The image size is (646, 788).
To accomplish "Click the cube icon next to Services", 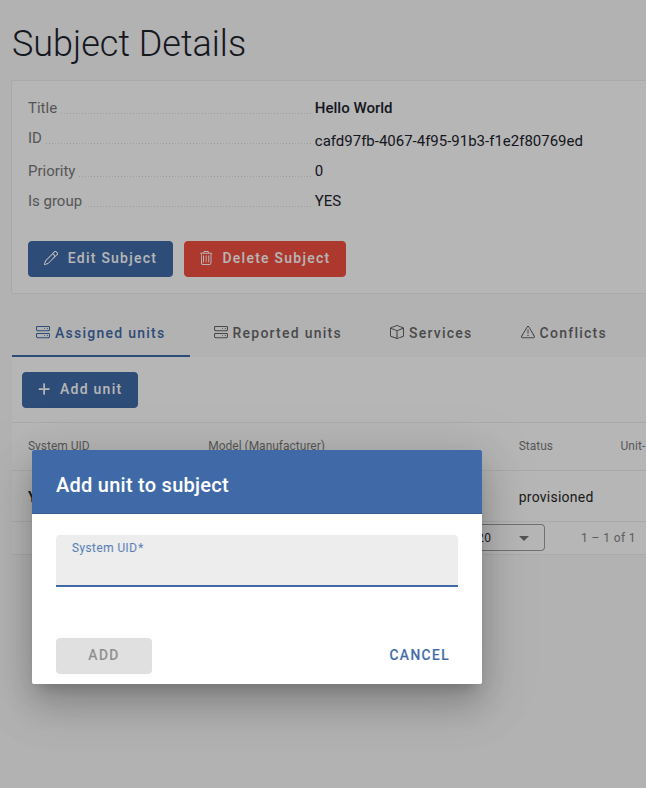I will 397,333.
